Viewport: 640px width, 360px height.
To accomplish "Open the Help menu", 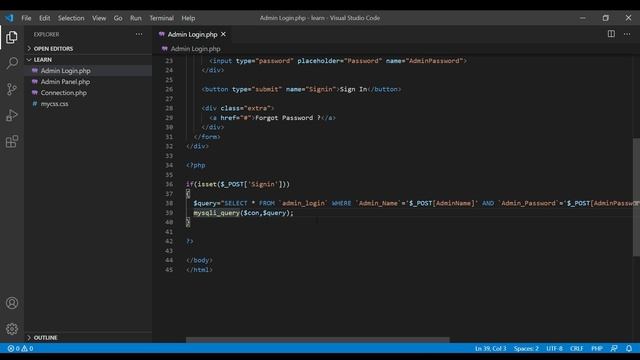I will [188, 18].
